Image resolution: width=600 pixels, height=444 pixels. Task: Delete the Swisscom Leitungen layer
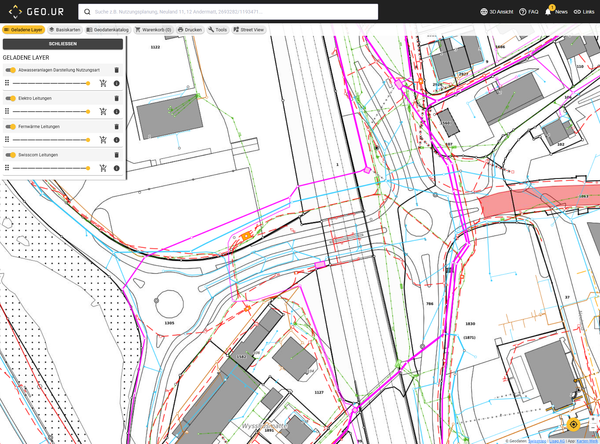point(117,155)
